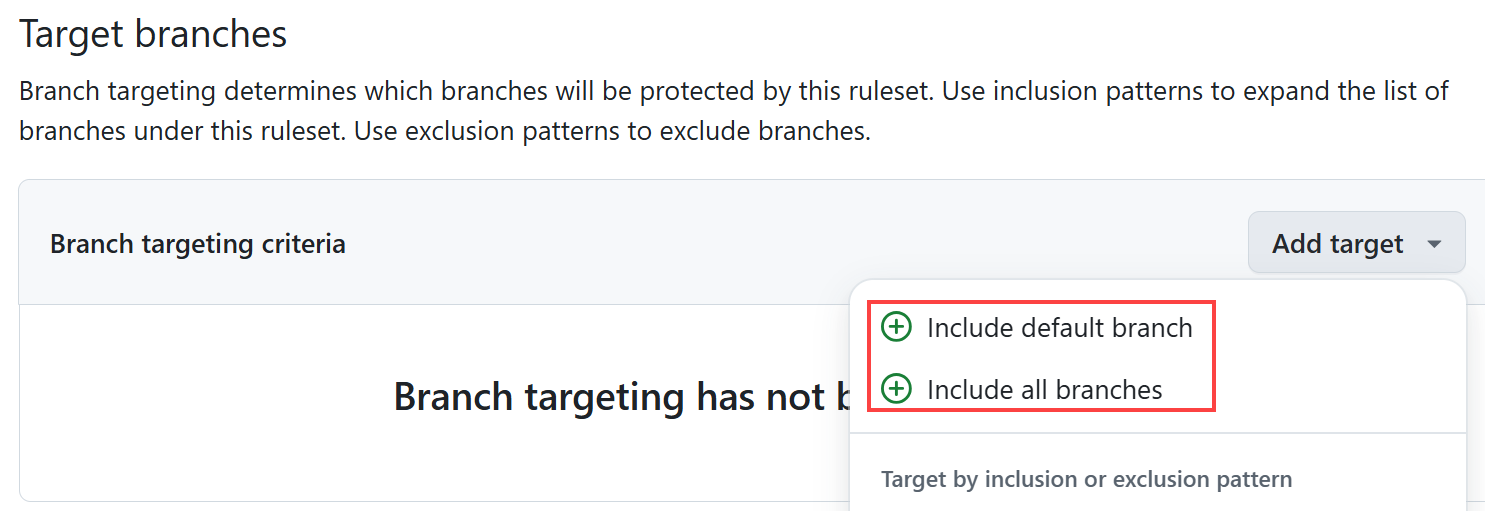
Task: Click the description line about exclusion patterns
Action: (445, 132)
